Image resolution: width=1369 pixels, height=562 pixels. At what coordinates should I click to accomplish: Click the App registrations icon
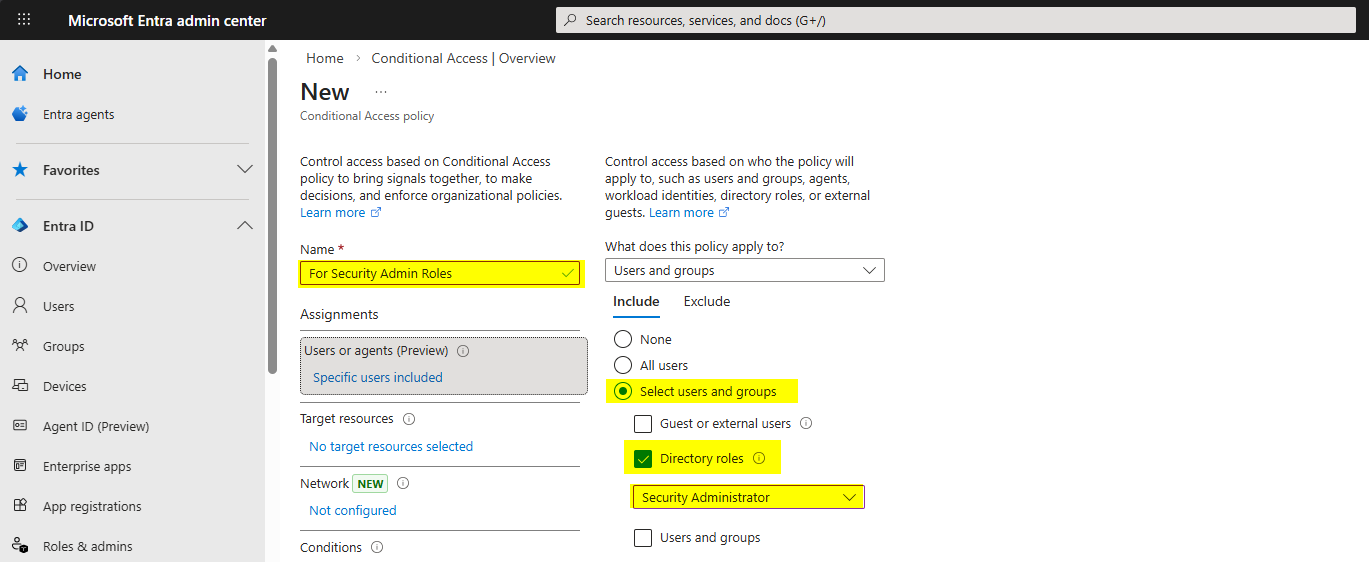pyautogui.click(x=20, y=506)
